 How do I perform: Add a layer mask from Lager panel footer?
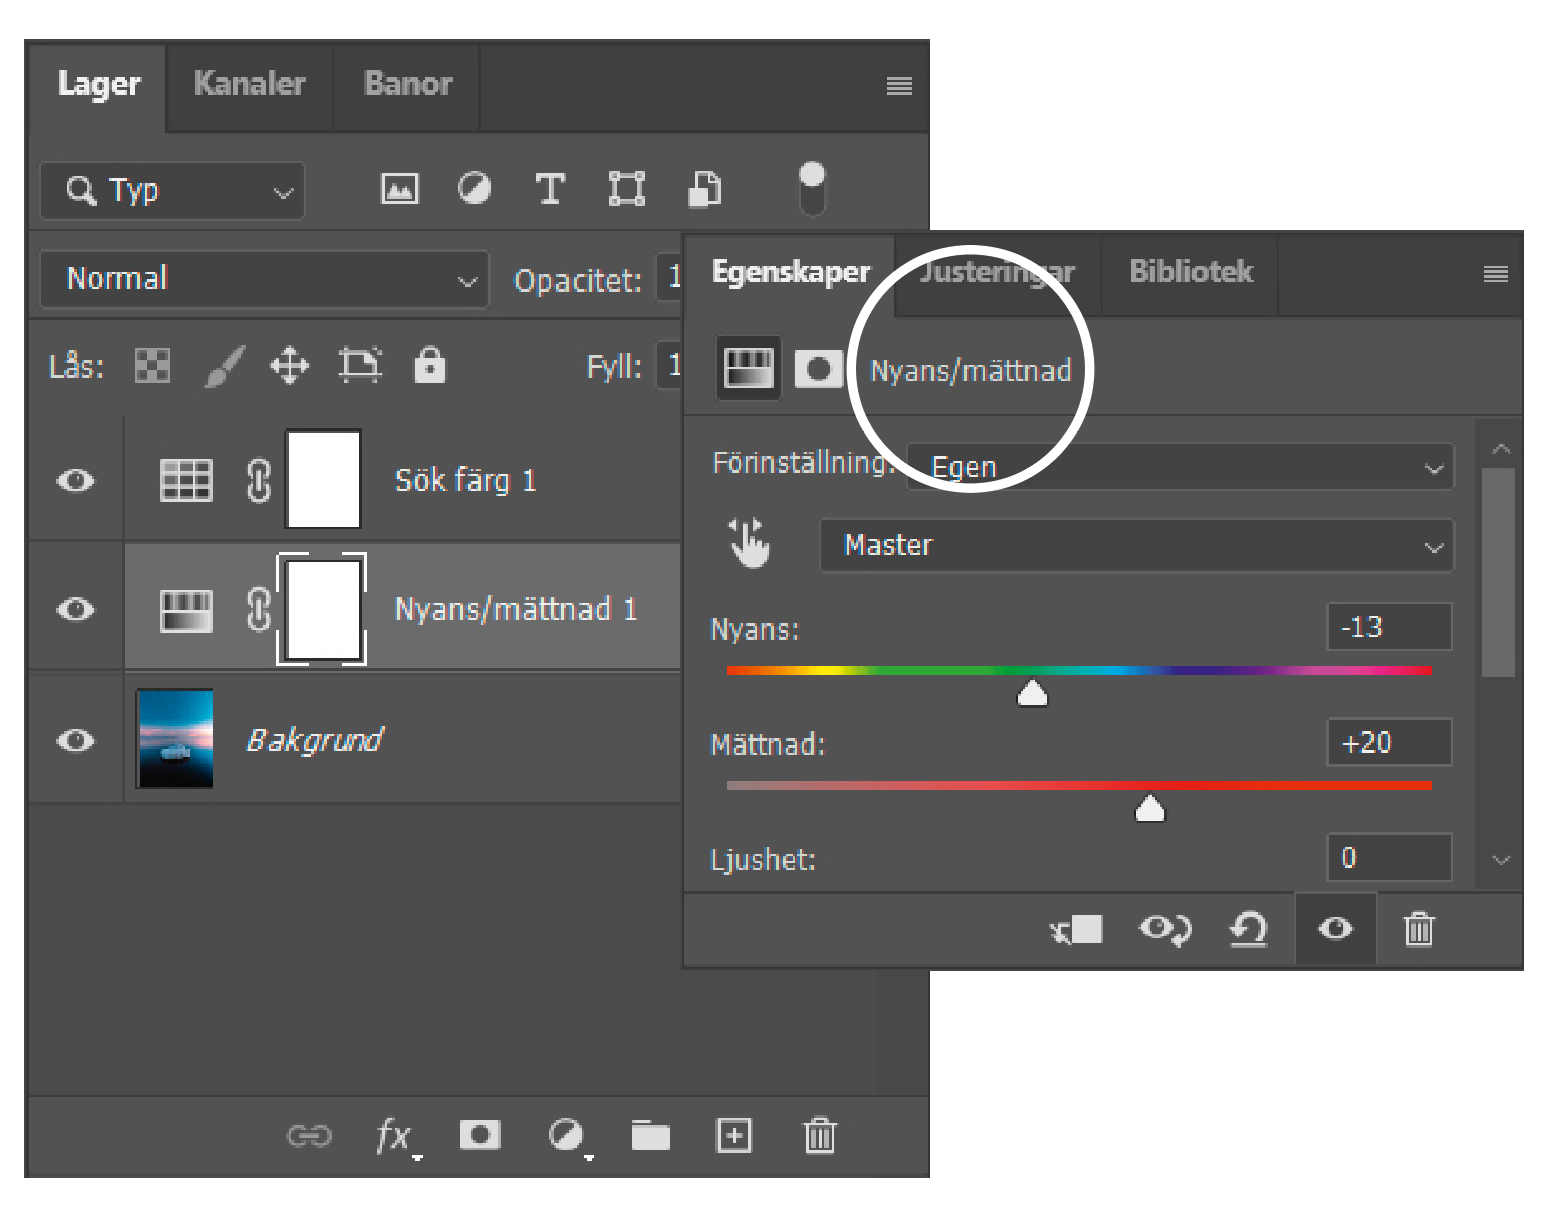pos(480,1135)
